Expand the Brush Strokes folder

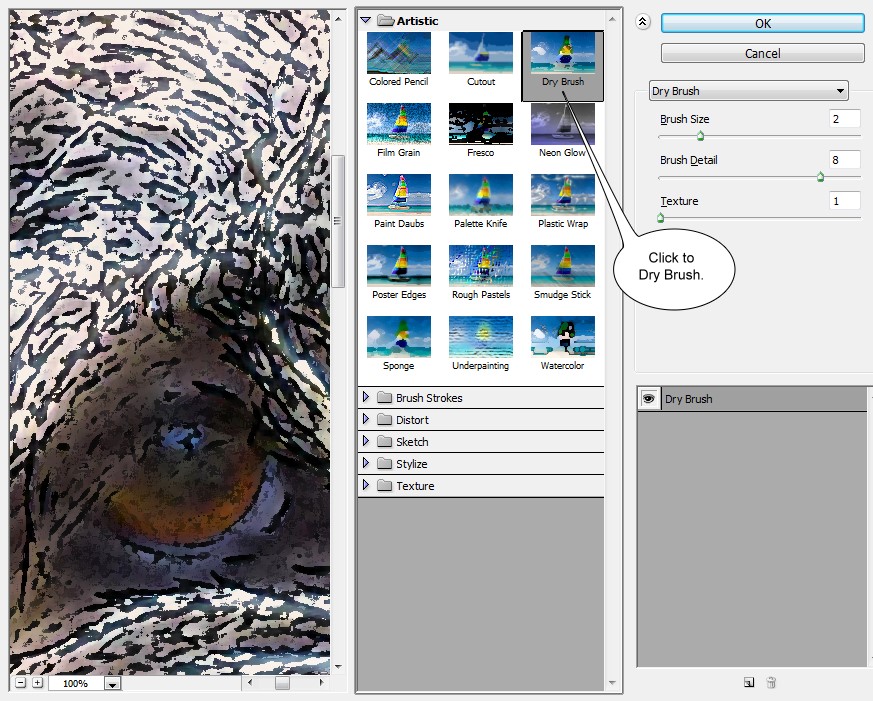point(366,398)
